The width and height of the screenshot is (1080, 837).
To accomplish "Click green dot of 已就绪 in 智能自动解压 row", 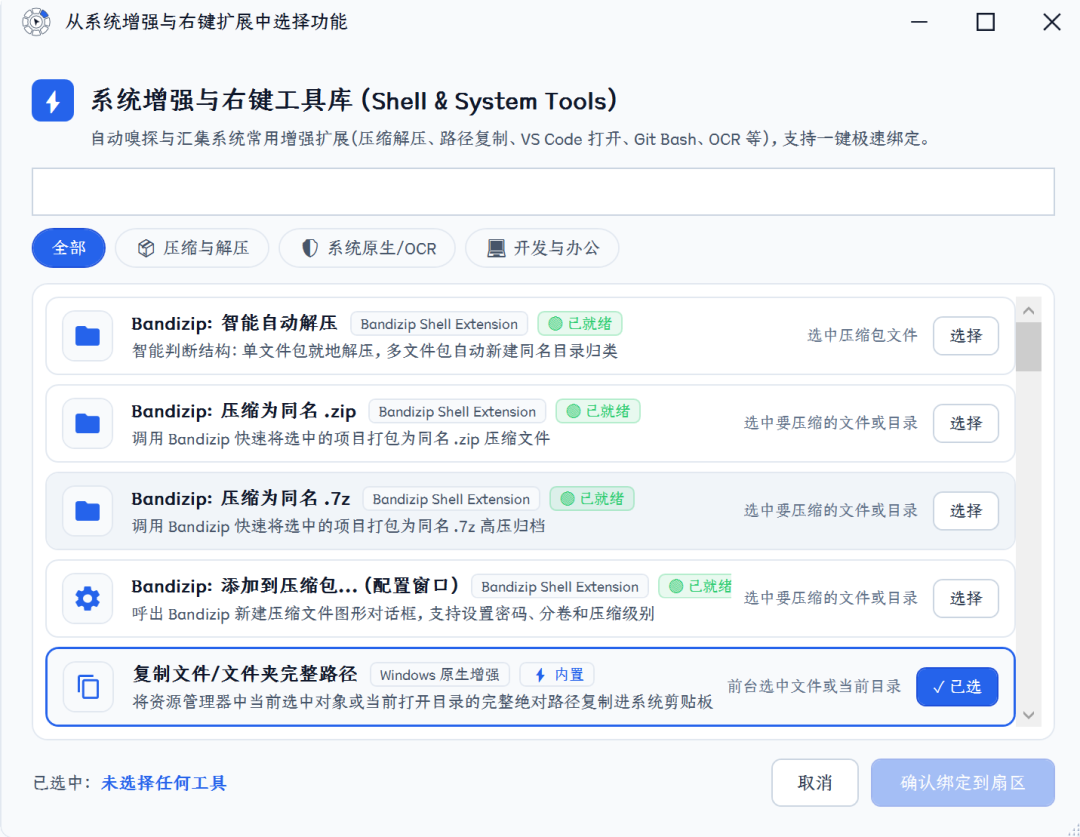I will 555,324.
